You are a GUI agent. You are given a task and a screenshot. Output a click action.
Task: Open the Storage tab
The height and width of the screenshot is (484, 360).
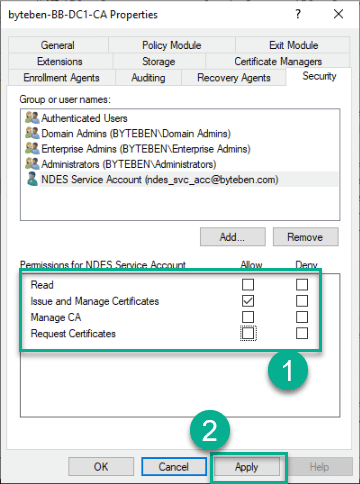click(x=159, y=61)
